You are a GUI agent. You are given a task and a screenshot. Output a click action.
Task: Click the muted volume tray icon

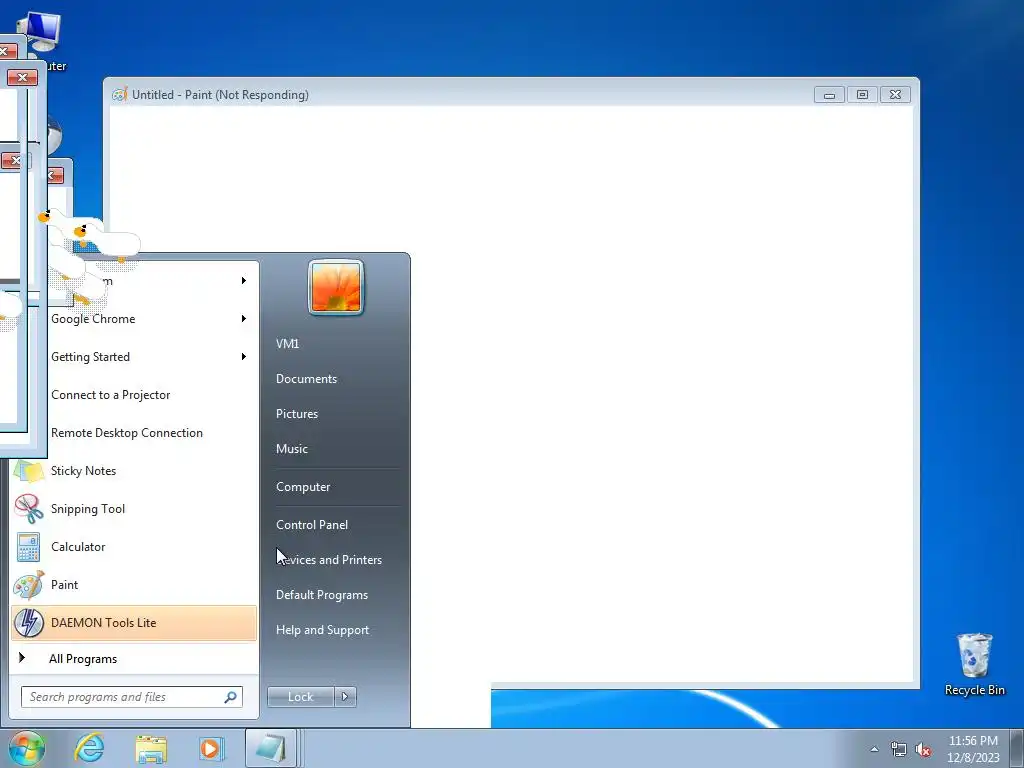pos(923,750)
